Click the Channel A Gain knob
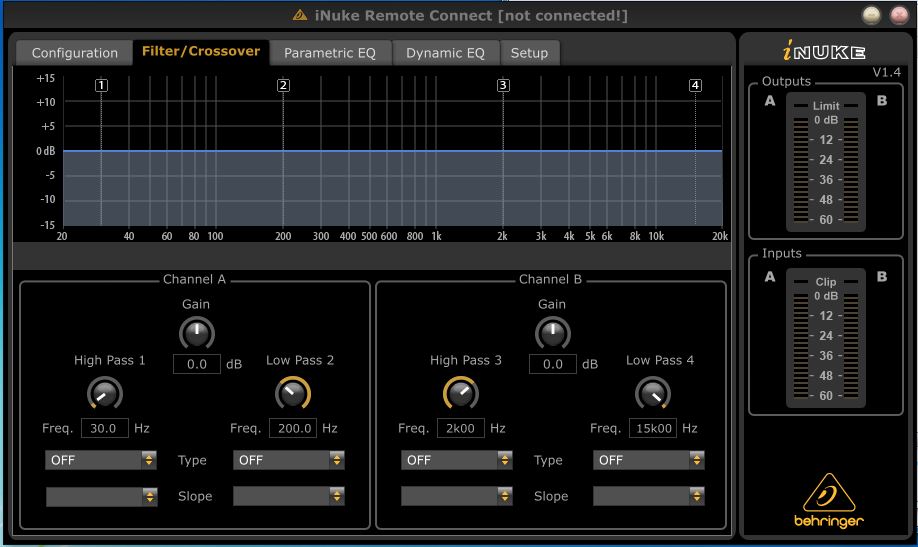Screen dimensions: 918x547 pos(196,333)
